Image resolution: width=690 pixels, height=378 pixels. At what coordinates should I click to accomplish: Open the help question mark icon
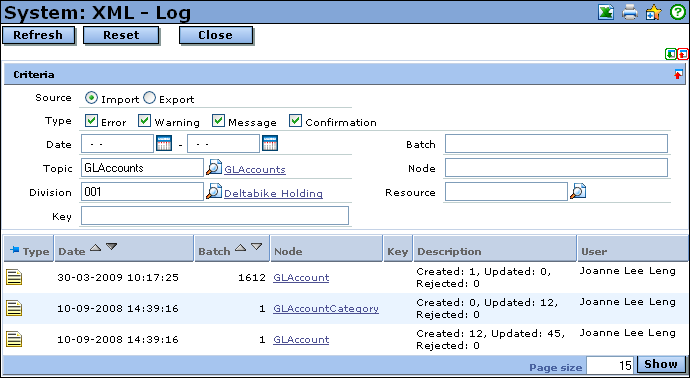click(678, 12)
